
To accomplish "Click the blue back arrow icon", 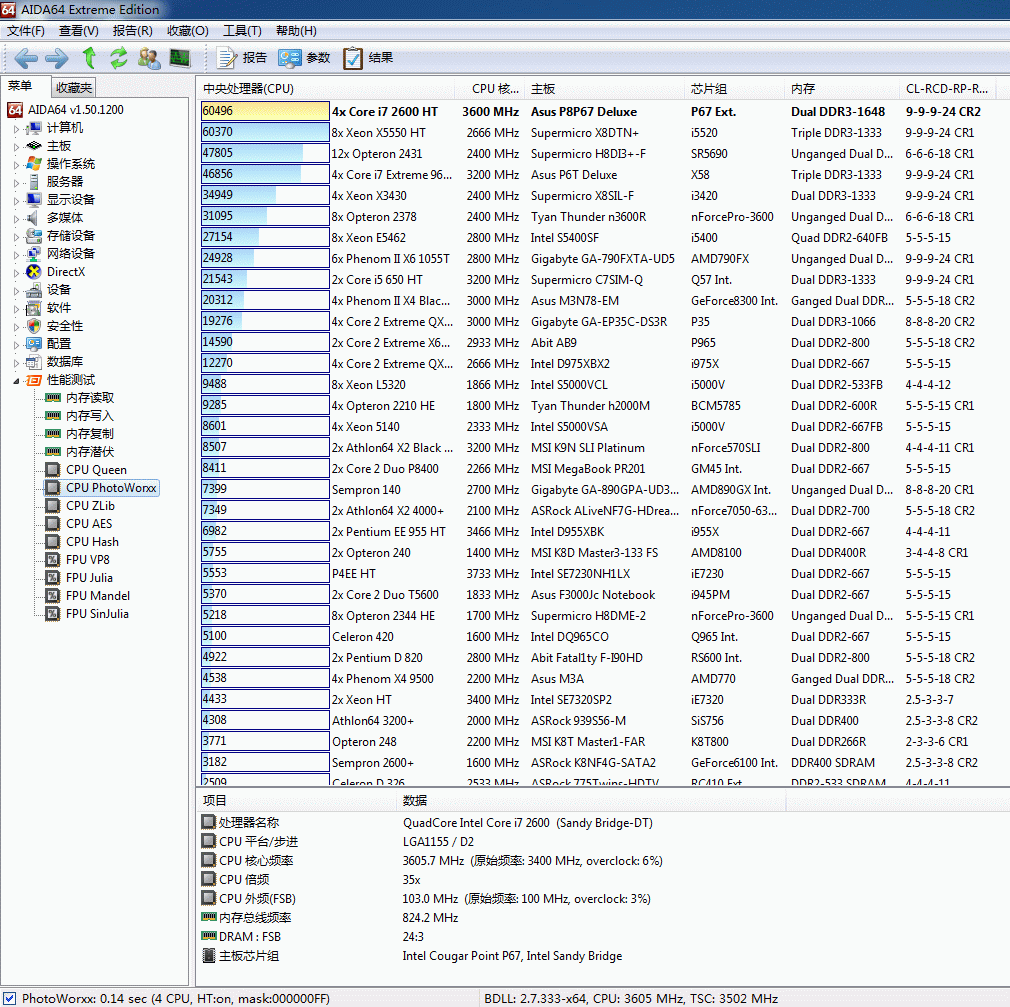I will point(27,58).
